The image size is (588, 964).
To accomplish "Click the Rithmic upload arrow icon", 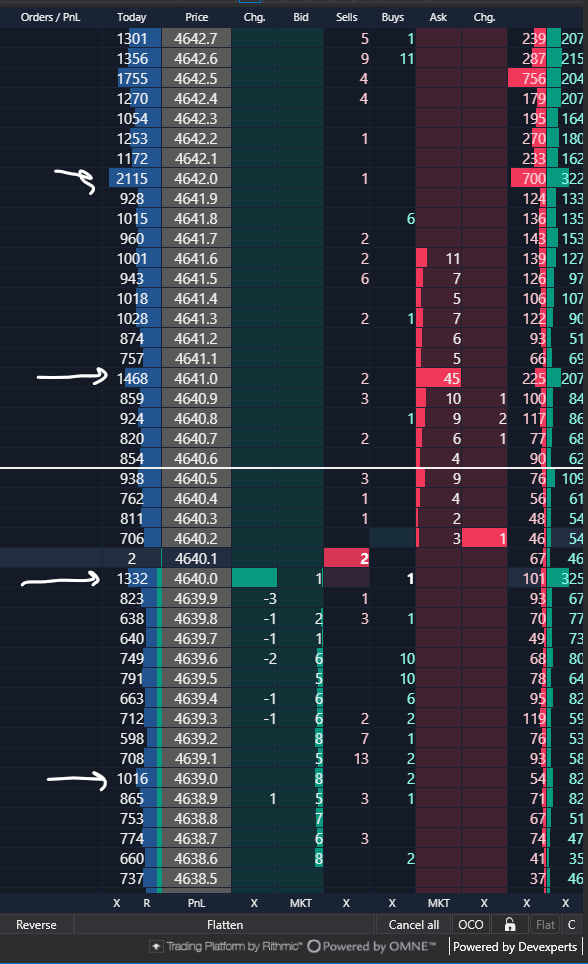I will coord(156,946).
